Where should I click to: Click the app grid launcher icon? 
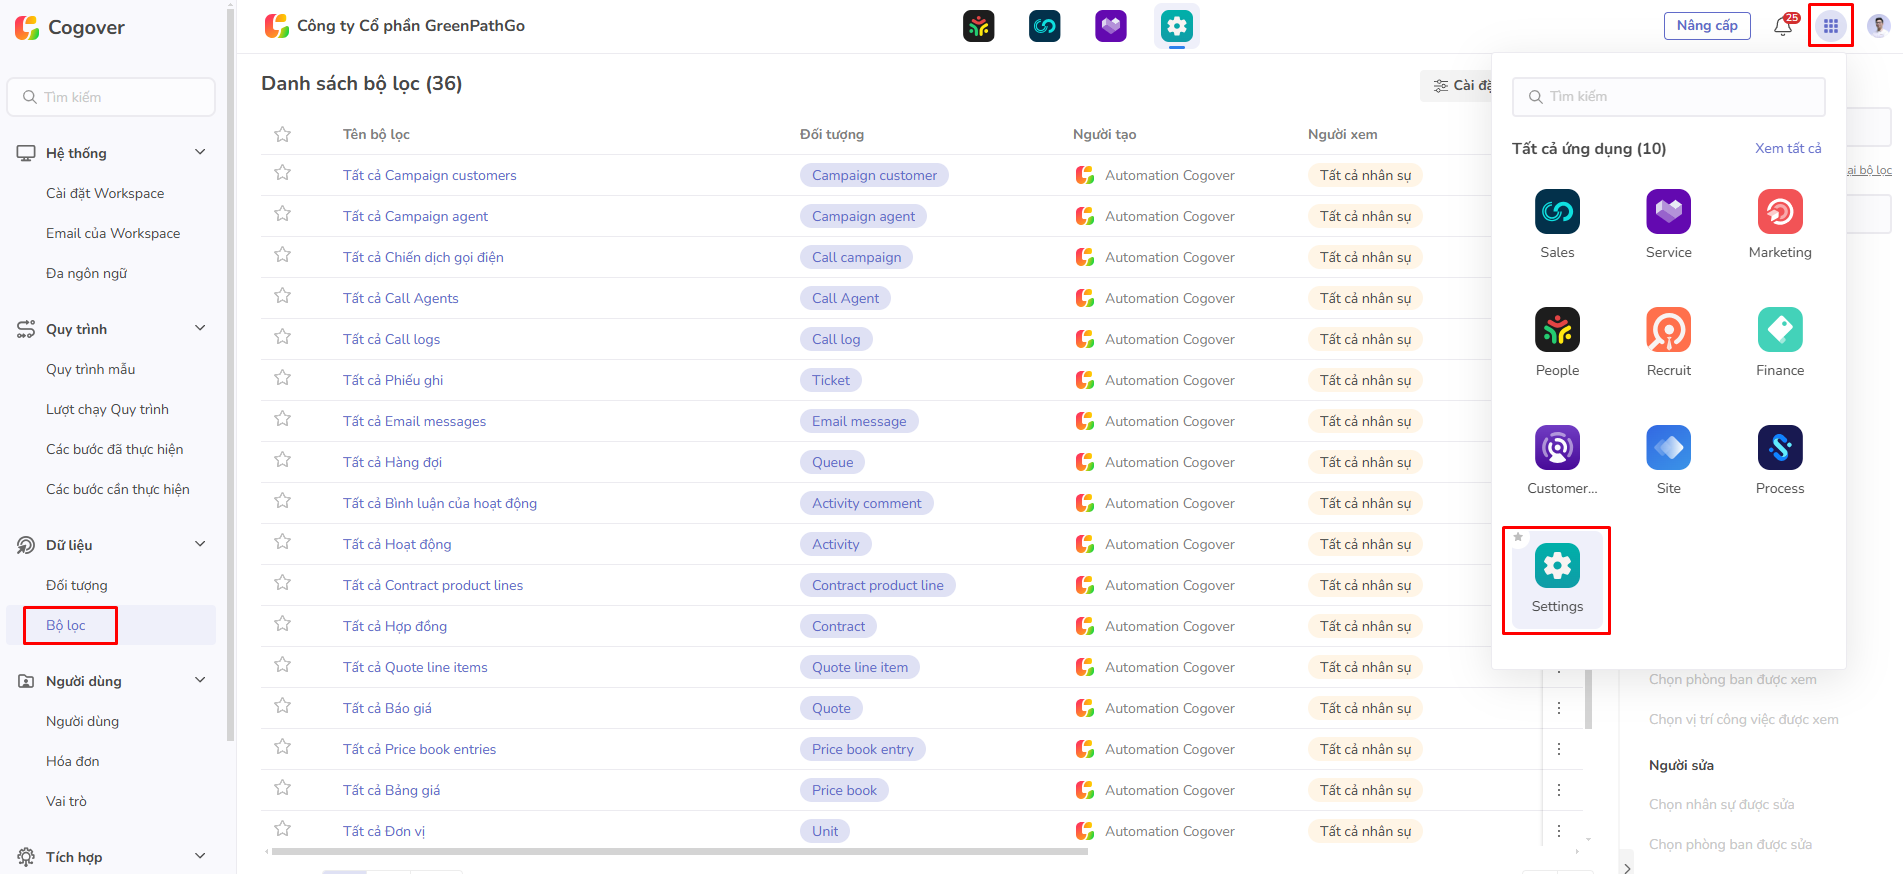click(x=1830, y=26)
